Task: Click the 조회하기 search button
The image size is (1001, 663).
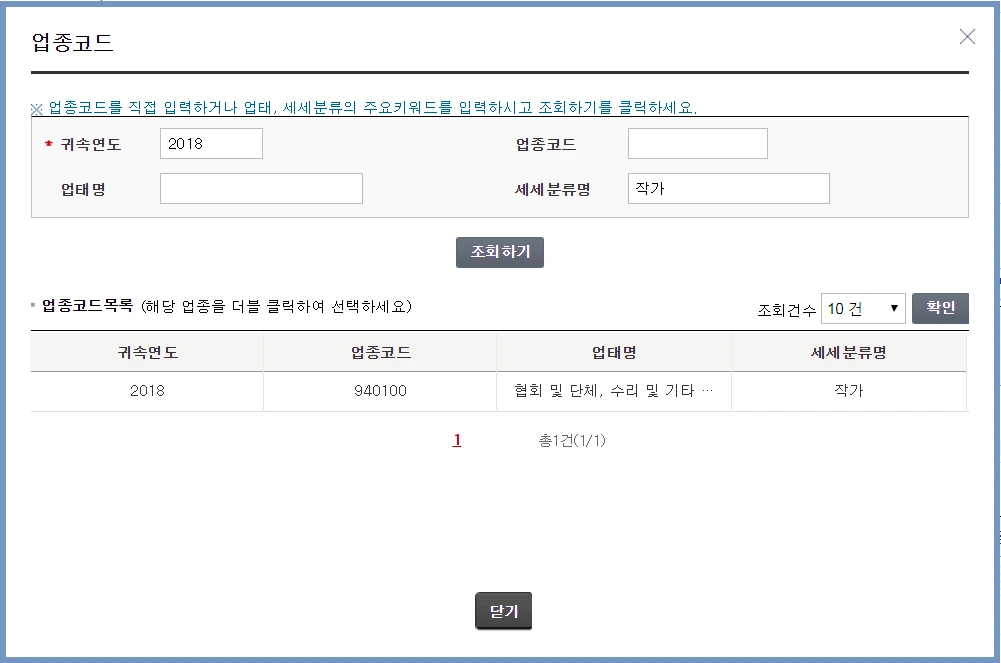Action: [x=500, y=252]
